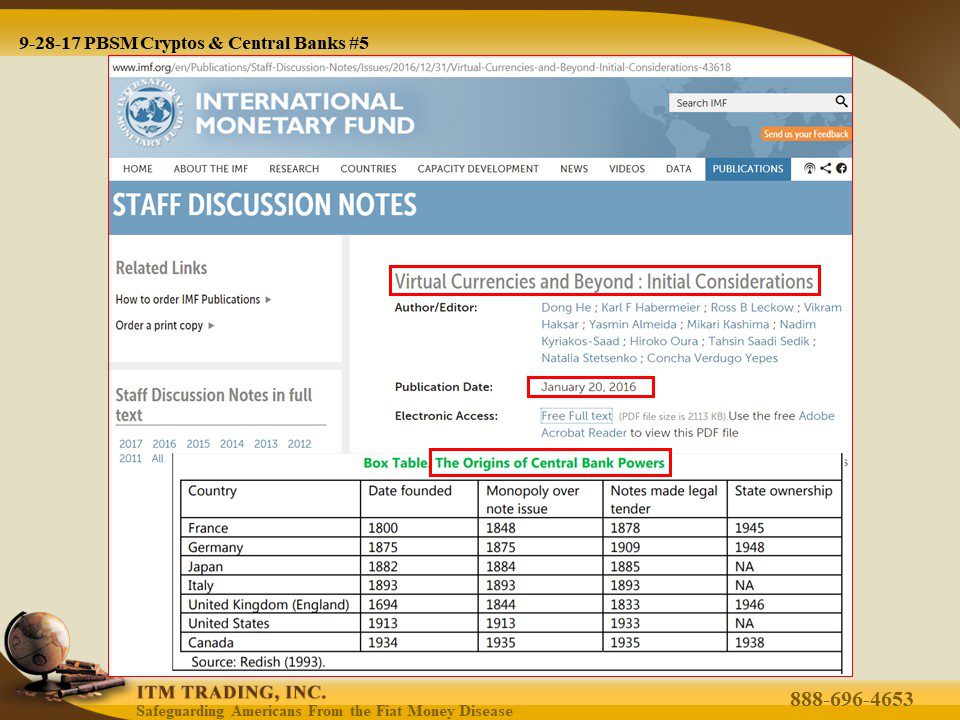
Task: Open author link Dong He
Action: point(566,307)
